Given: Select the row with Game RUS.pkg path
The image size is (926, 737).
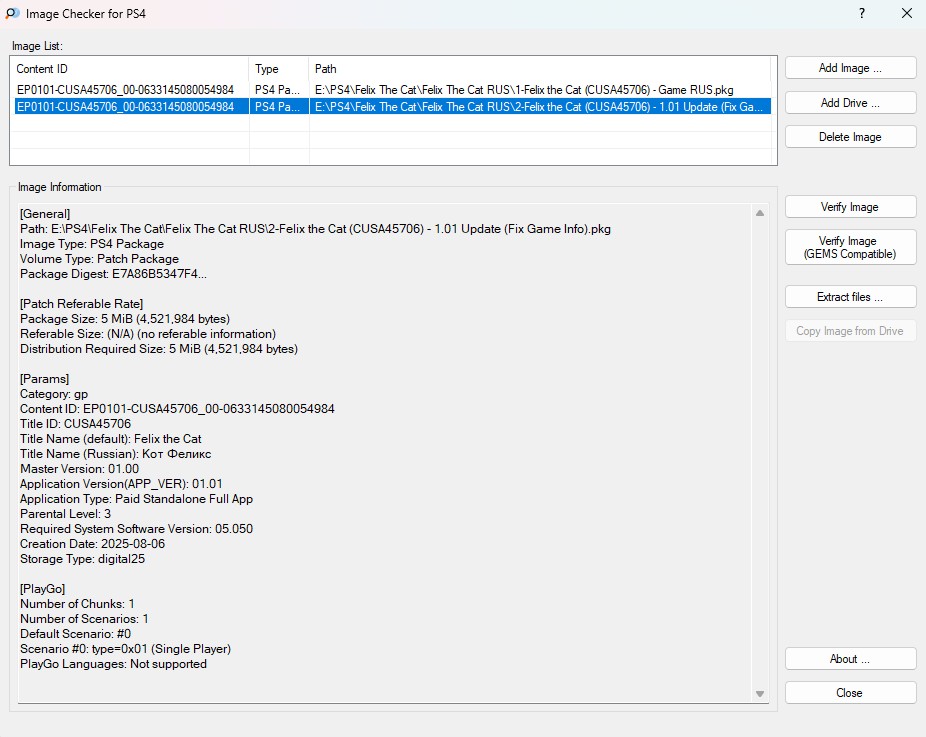Looking at the screenshot, I should 392,90.
